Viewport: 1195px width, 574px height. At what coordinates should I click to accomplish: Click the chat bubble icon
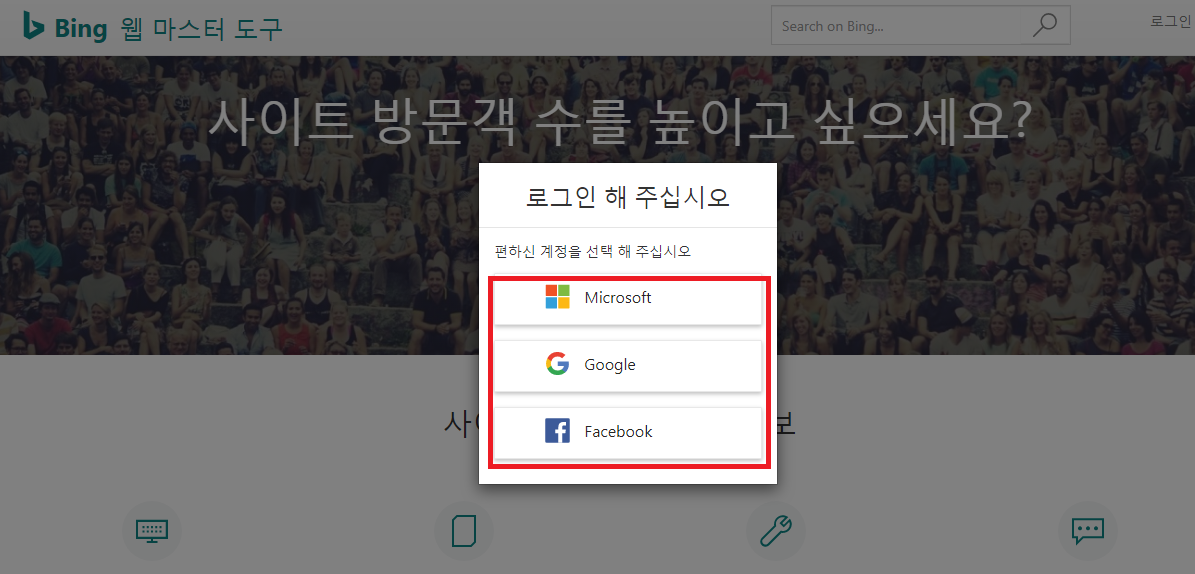click(x=1088, y=531)
